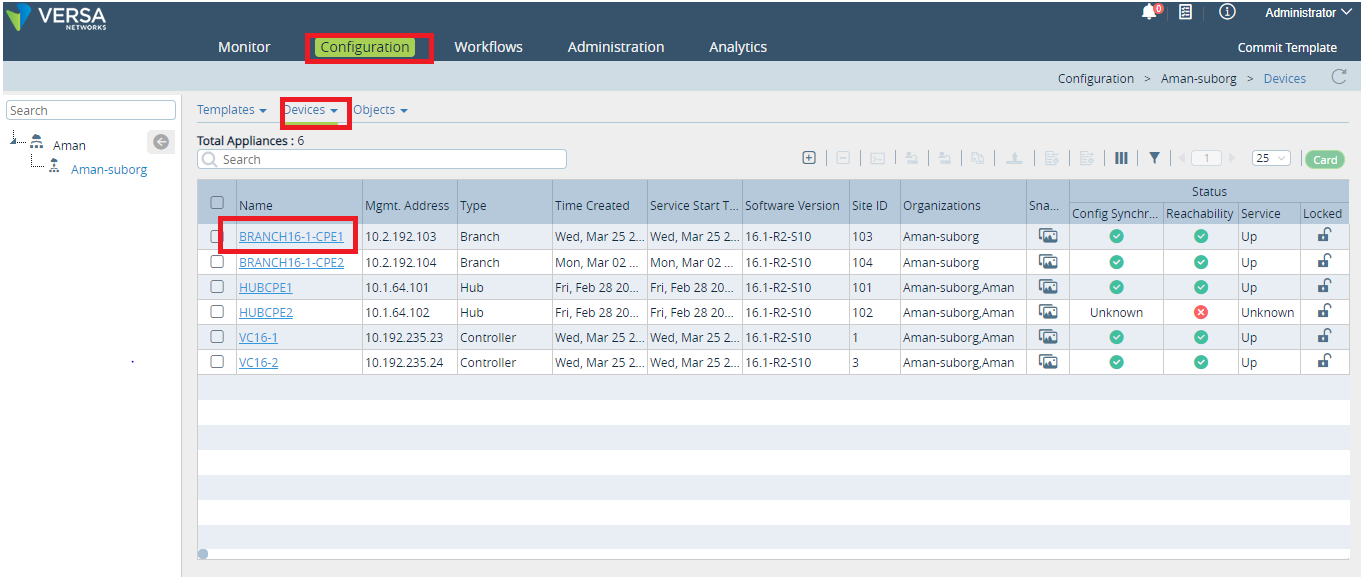The image size is (1361, 577).
Task: Click the add device plus icon
Action: click(809, 158)
